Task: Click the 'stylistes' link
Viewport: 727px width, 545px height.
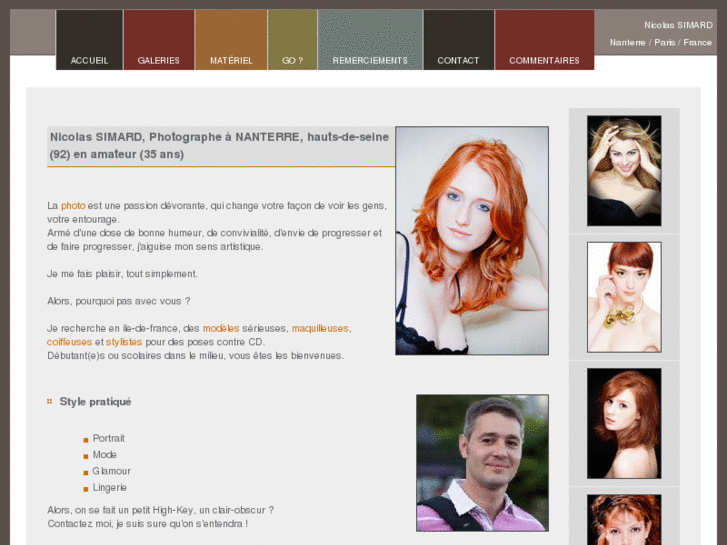Action: point(124,342)
